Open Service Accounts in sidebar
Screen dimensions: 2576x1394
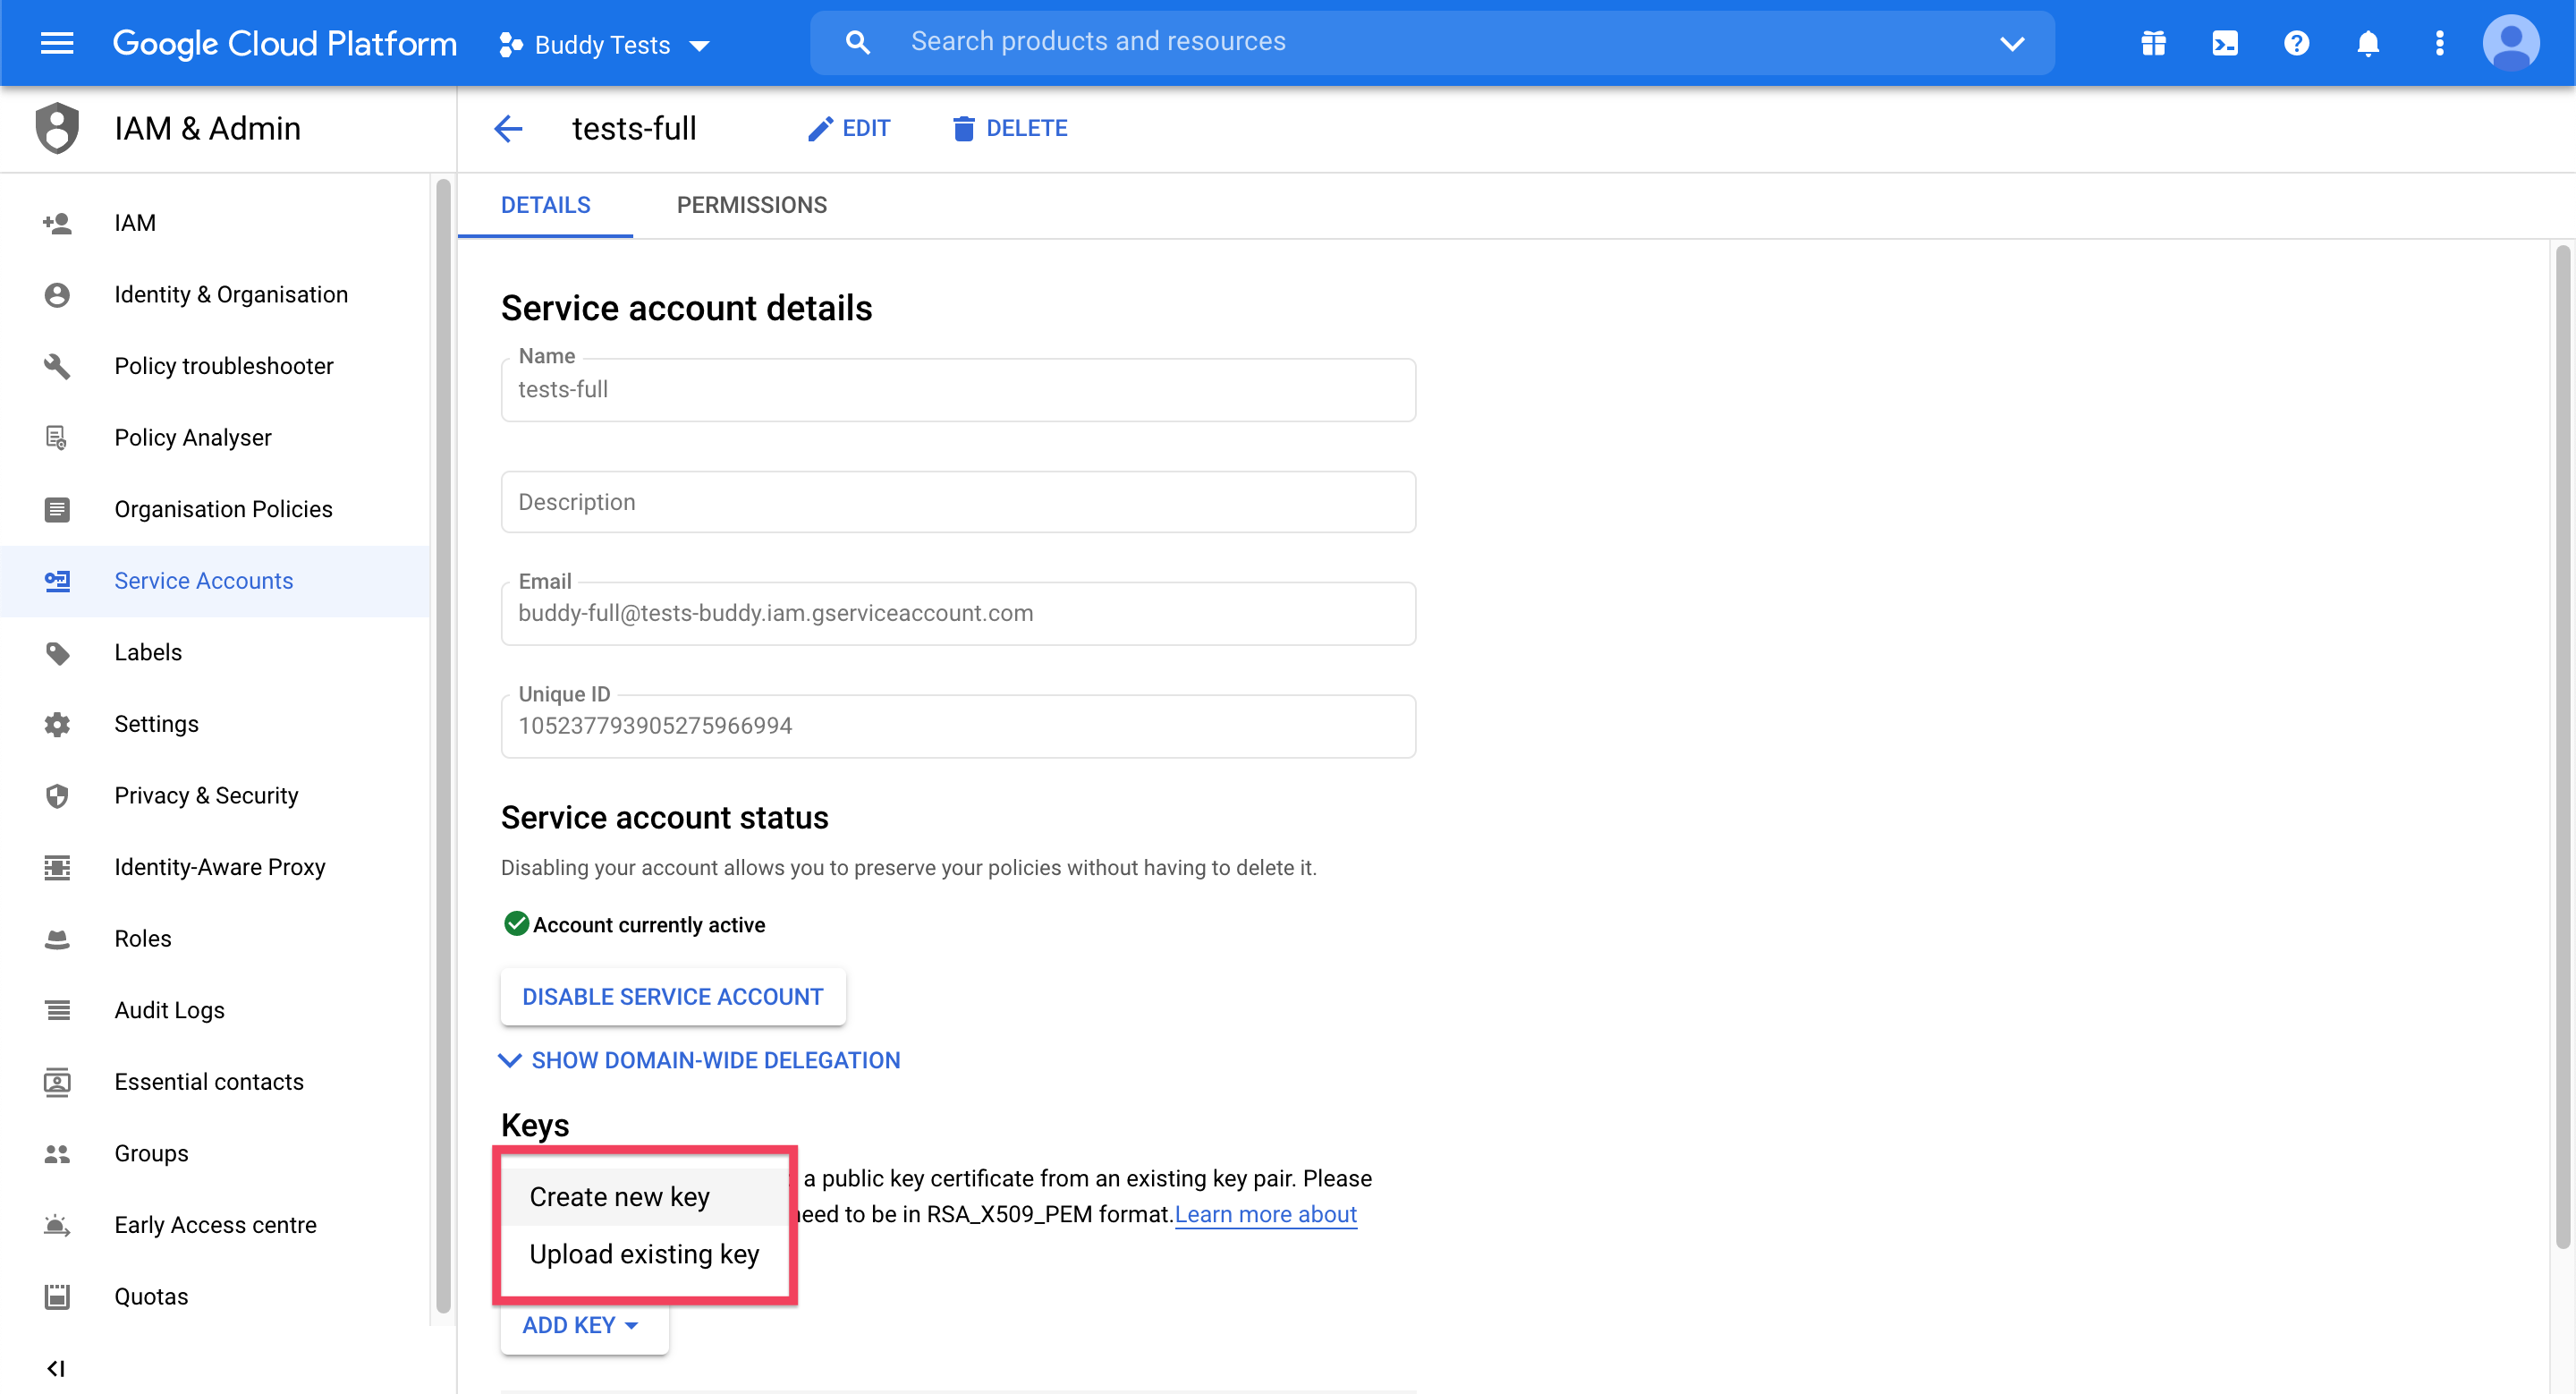click(x=214, y=581)
